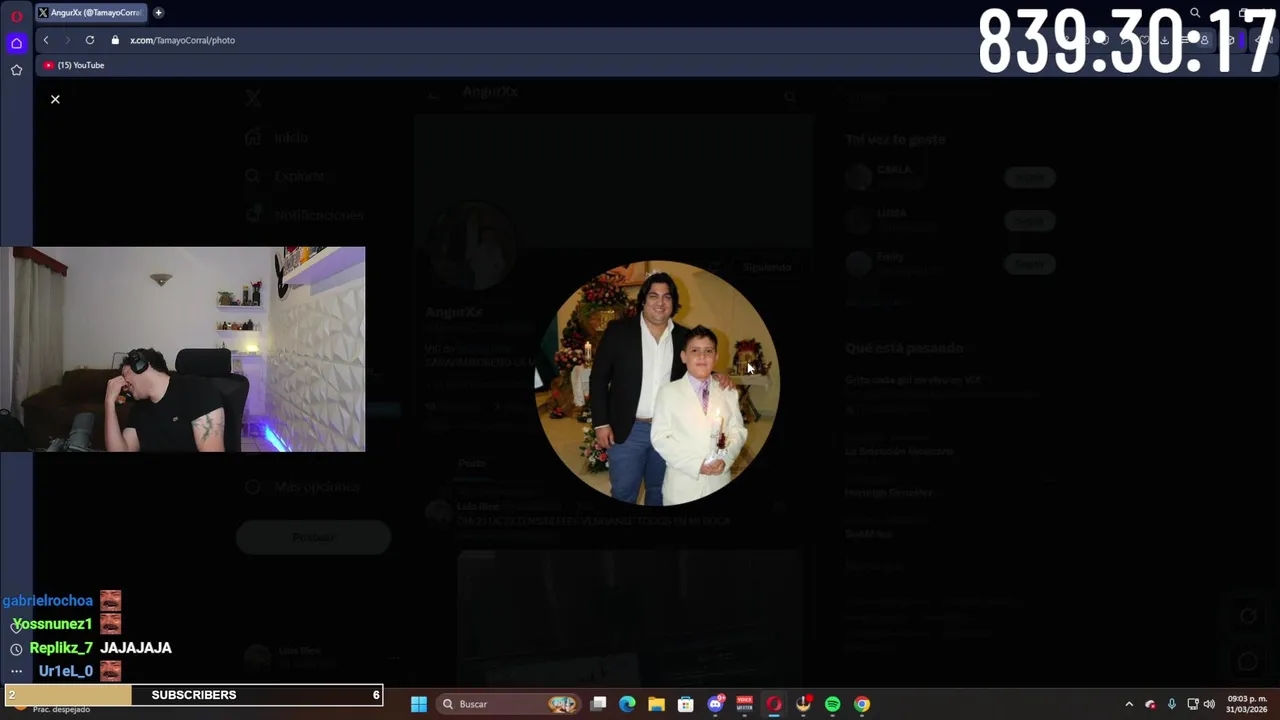The height and width of the screenshot is (720, 1280).
Task: Open Discord from the taskbar
Action: [715, 704]
